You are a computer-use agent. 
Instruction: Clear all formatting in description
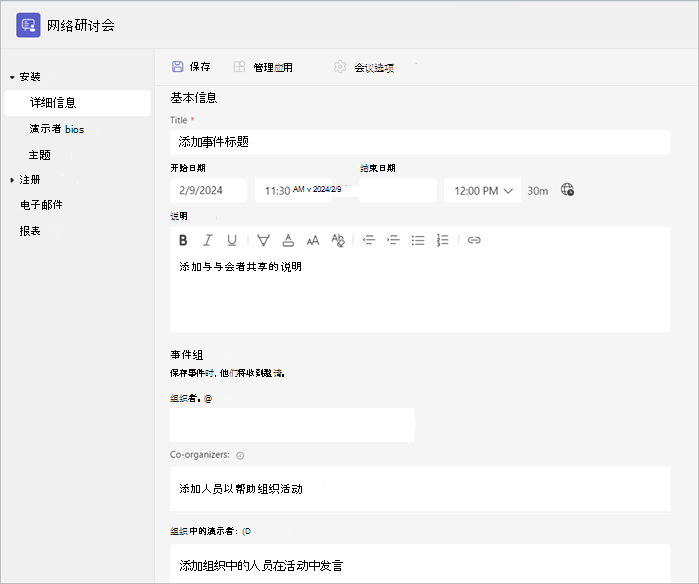pos(338,240)
